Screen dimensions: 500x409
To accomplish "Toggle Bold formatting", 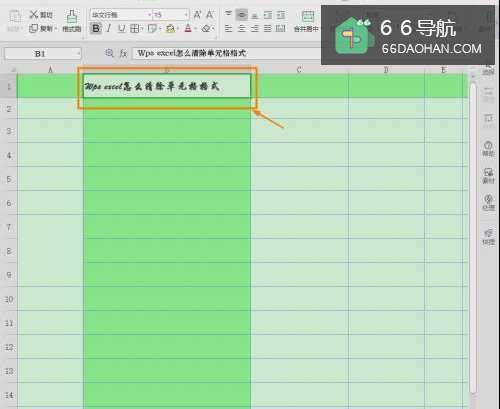I will pos(96,28).
